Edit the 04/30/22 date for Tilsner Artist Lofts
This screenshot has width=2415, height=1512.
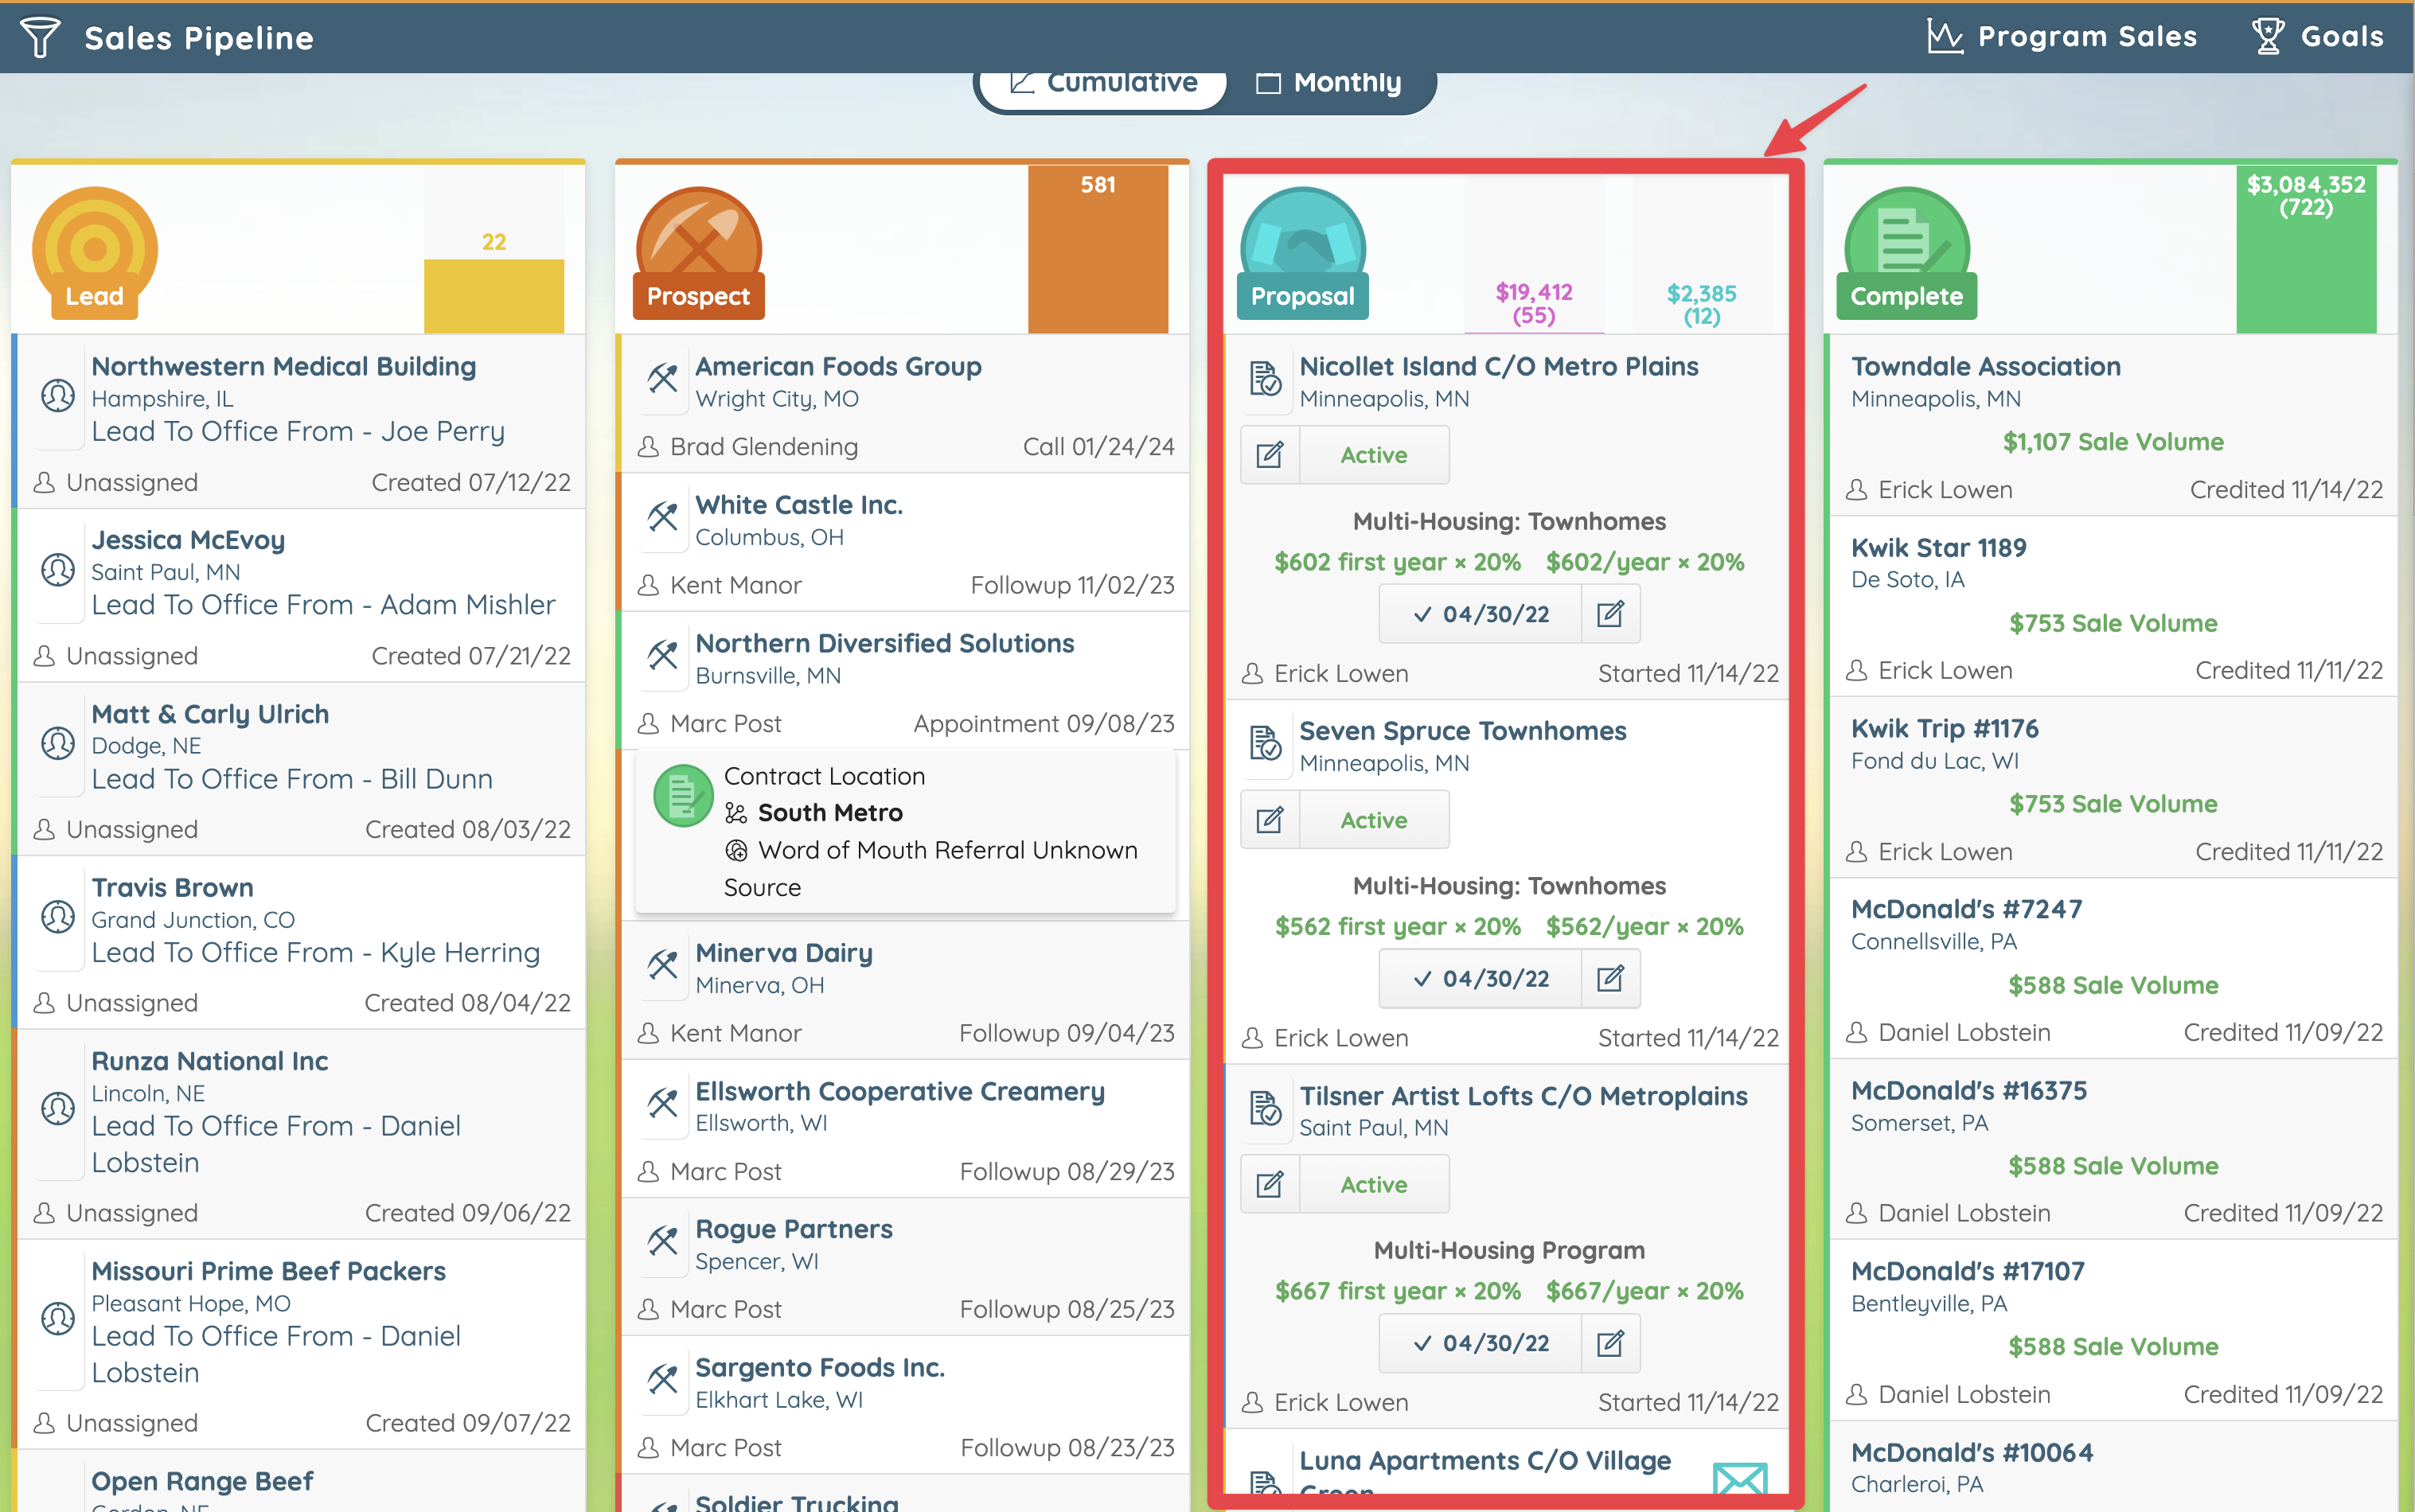[1610, 1344]
